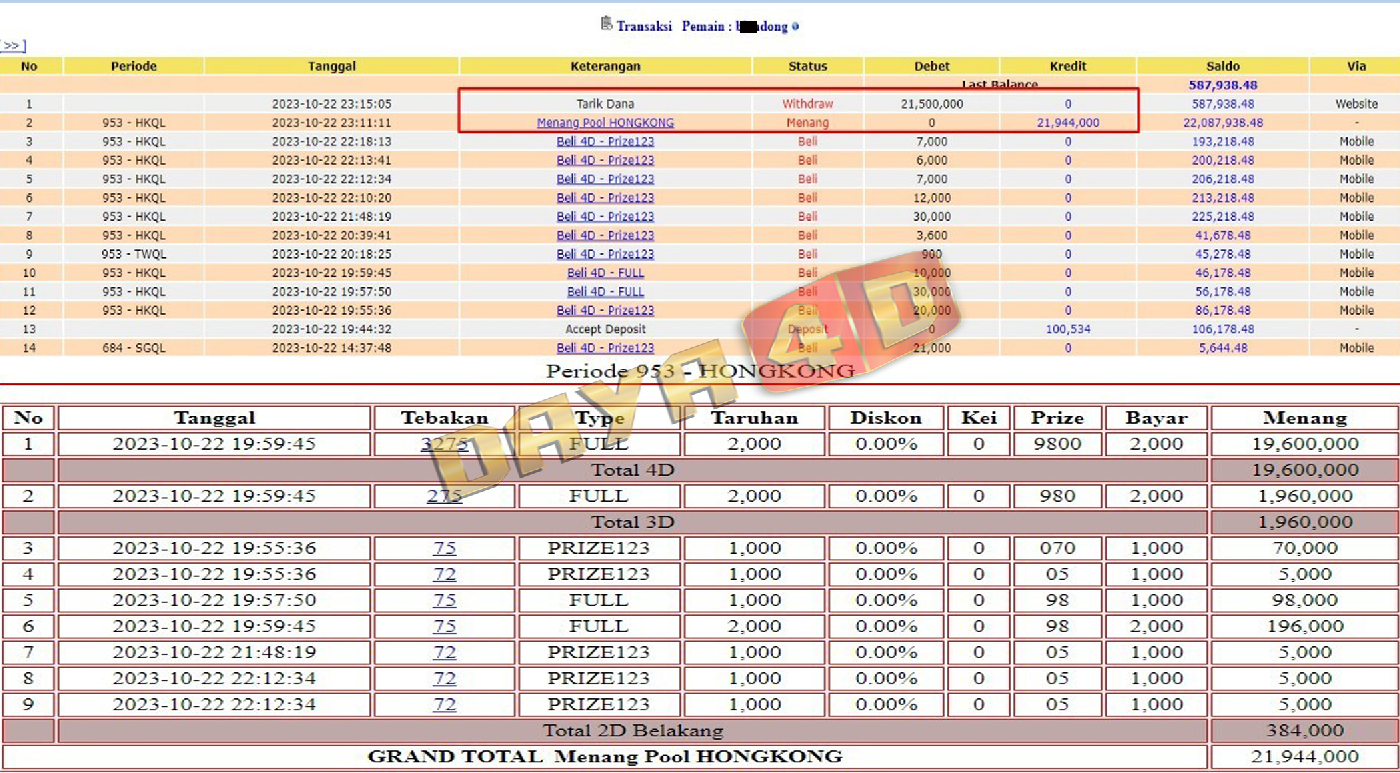Click the [>>] next page link

tap(13, 46)
